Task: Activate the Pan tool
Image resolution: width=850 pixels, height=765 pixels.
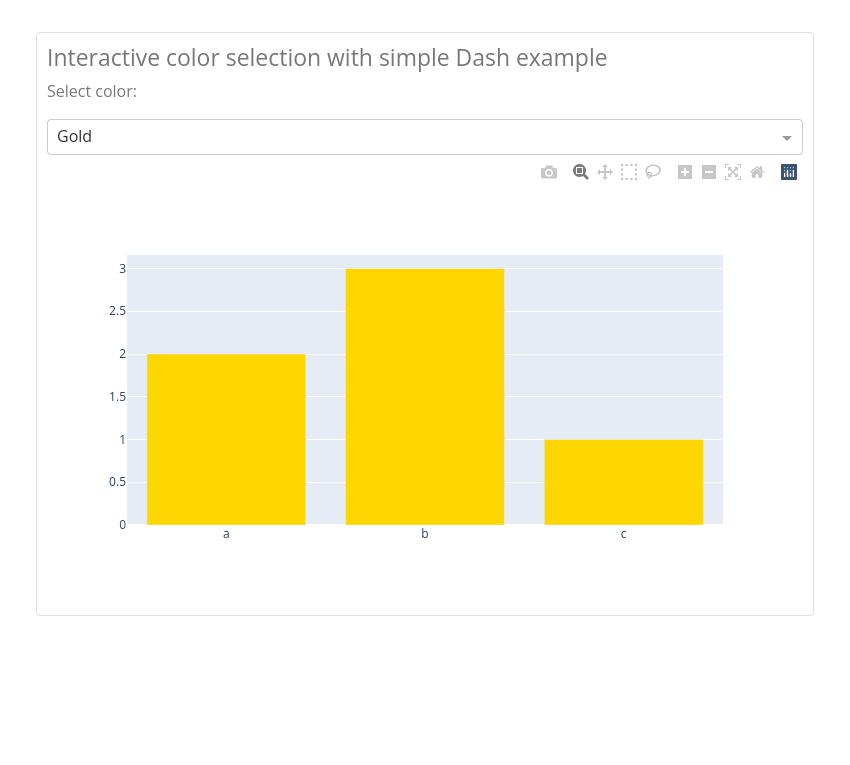Action: [x=604, y=172]
